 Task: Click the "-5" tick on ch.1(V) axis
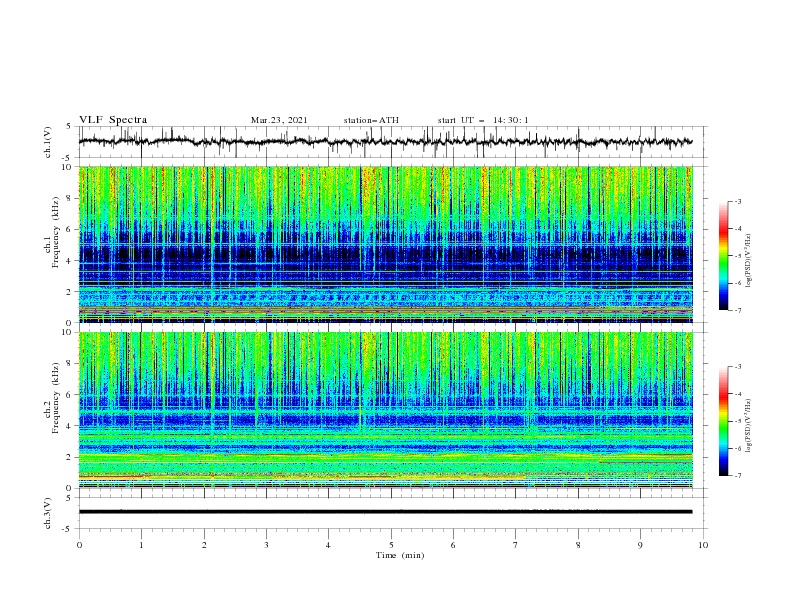click(x=68, y=158)
